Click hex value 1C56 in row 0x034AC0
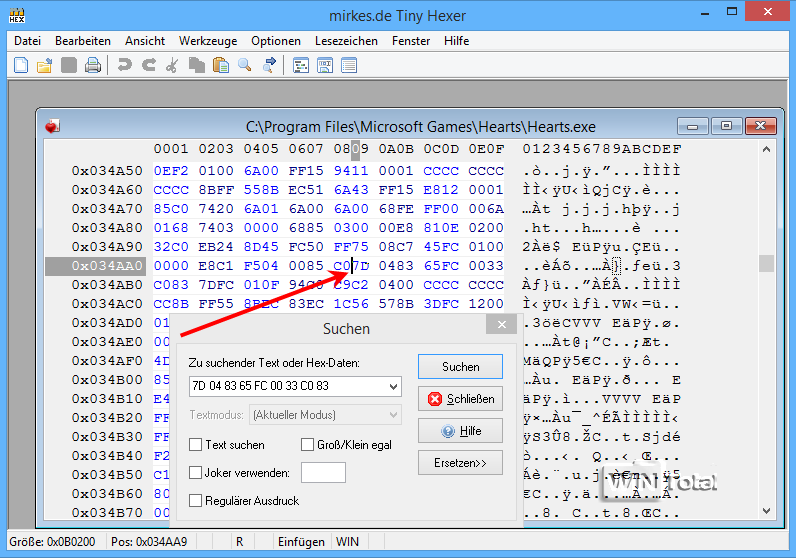The image size is (796, 558). pyautogui.click(x=351, y=304)
